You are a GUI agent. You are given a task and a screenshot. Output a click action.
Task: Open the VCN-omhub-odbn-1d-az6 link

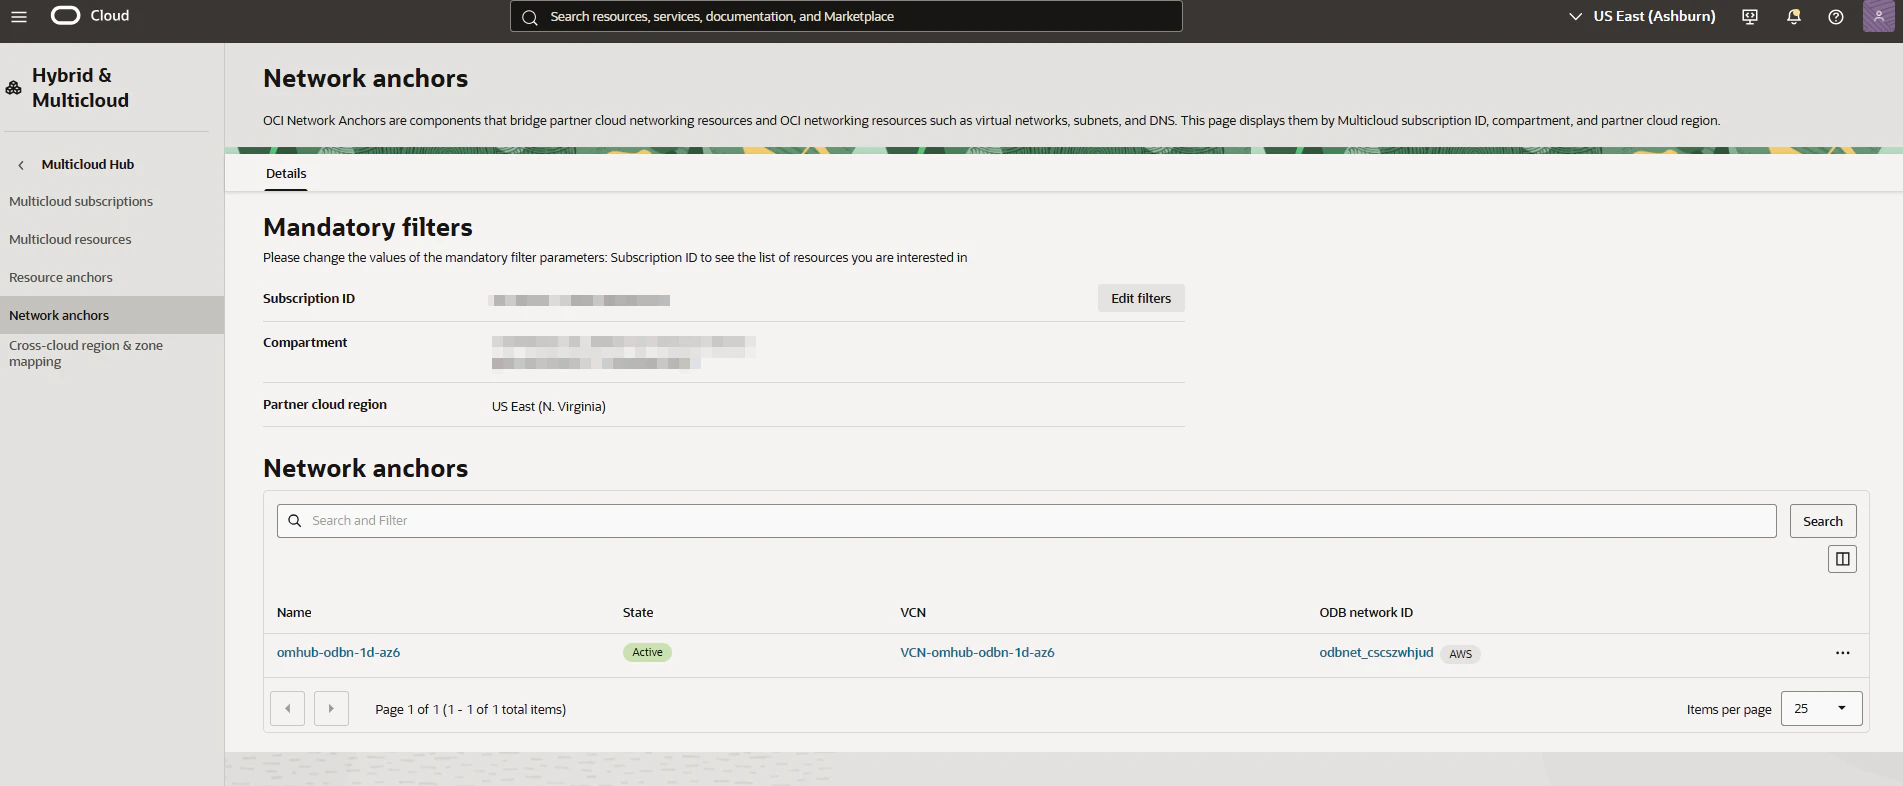[x=977, y=653]
